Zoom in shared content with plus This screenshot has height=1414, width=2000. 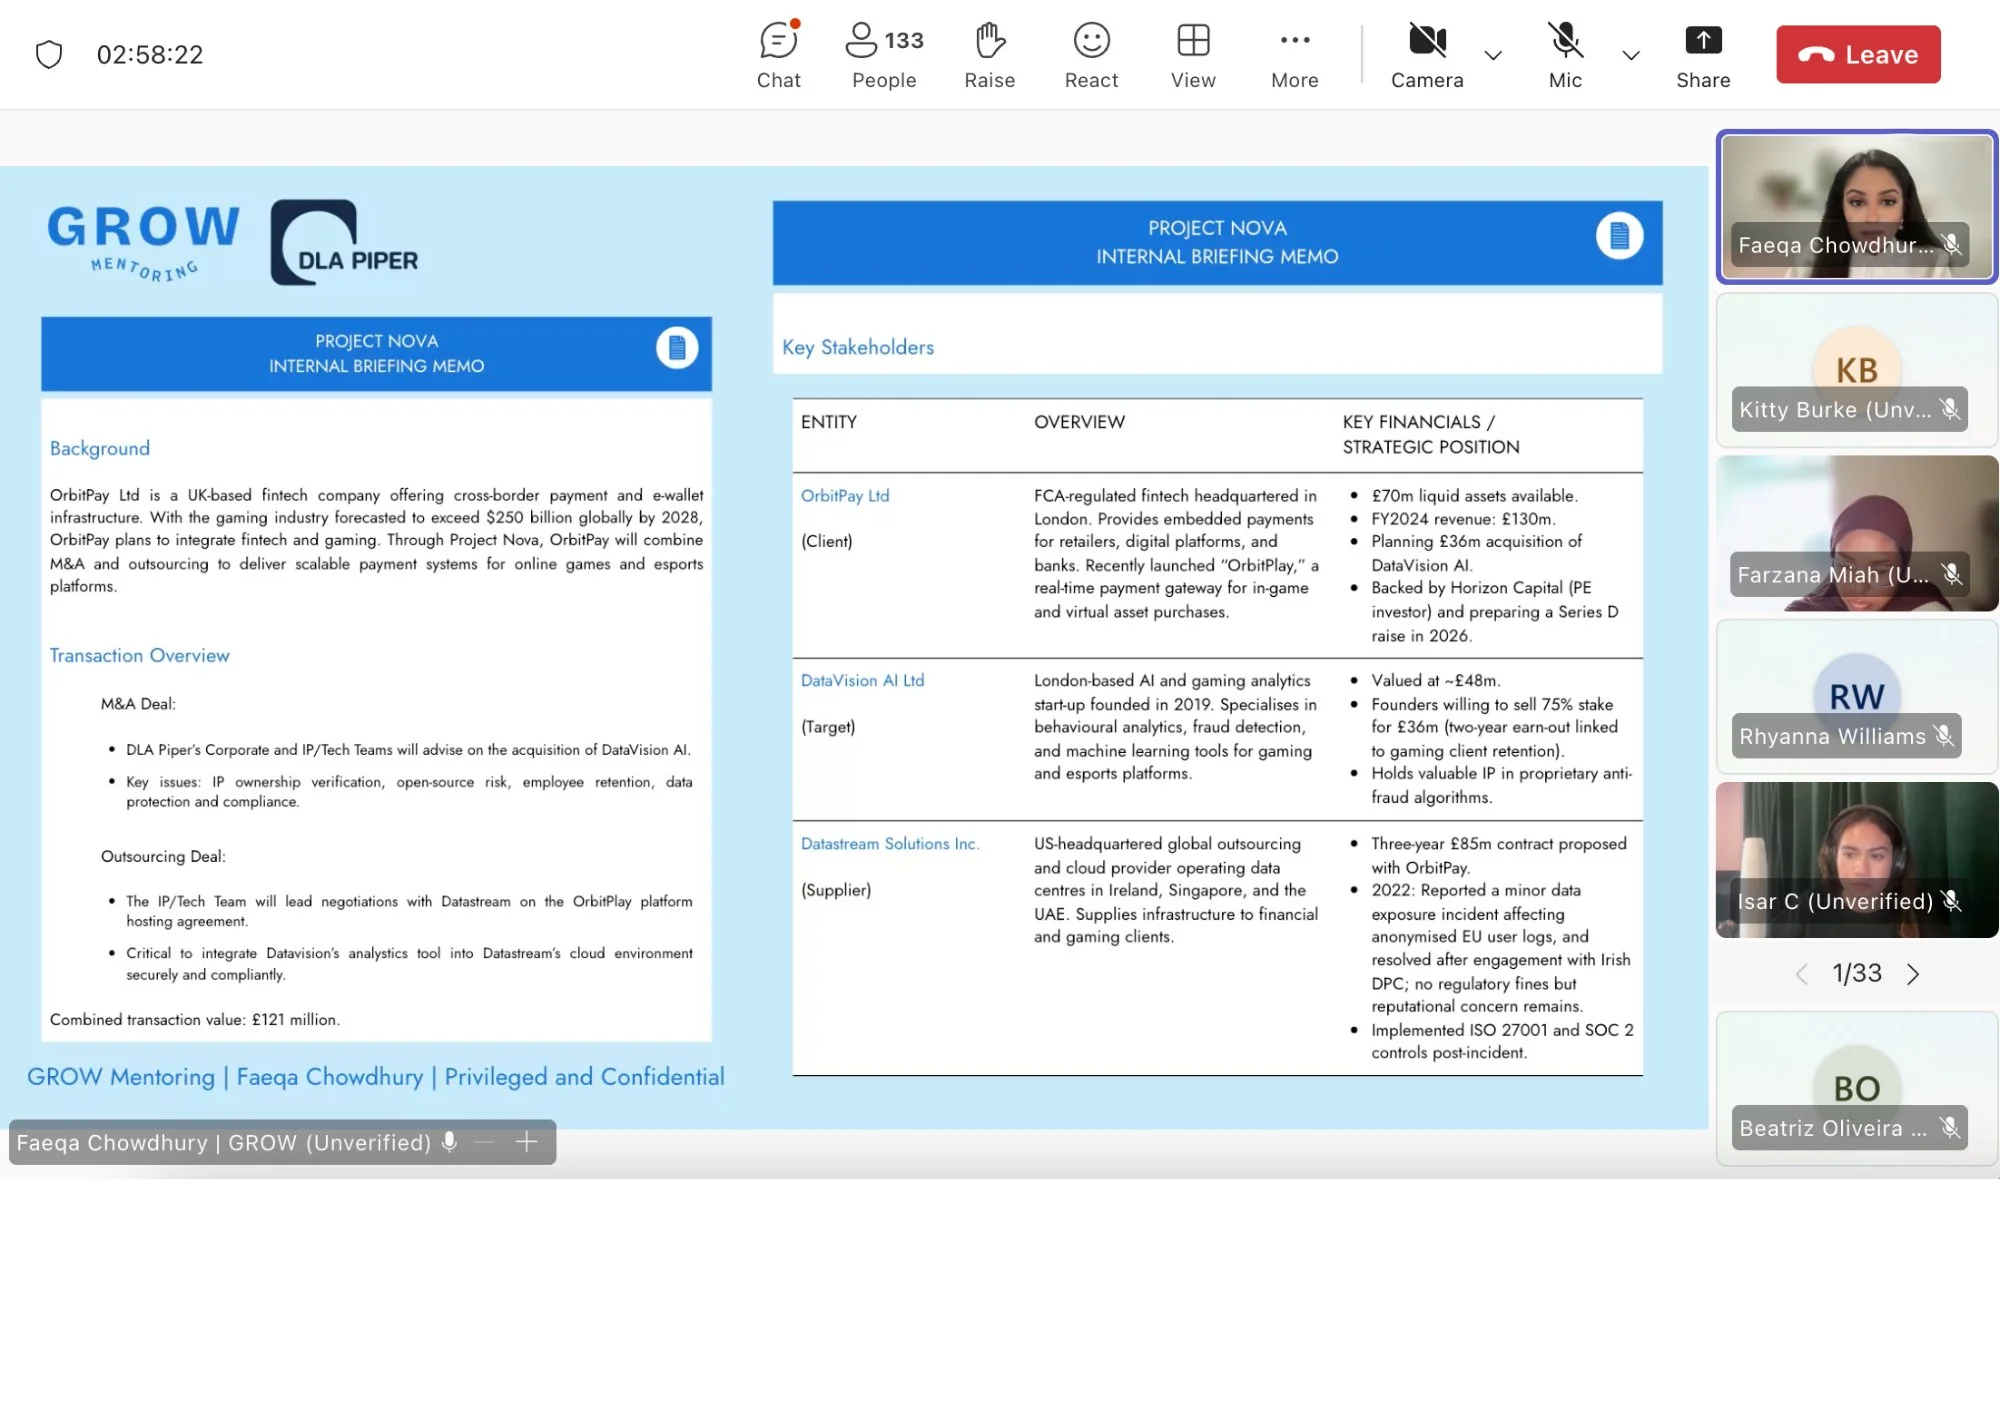click(527, 1142)
